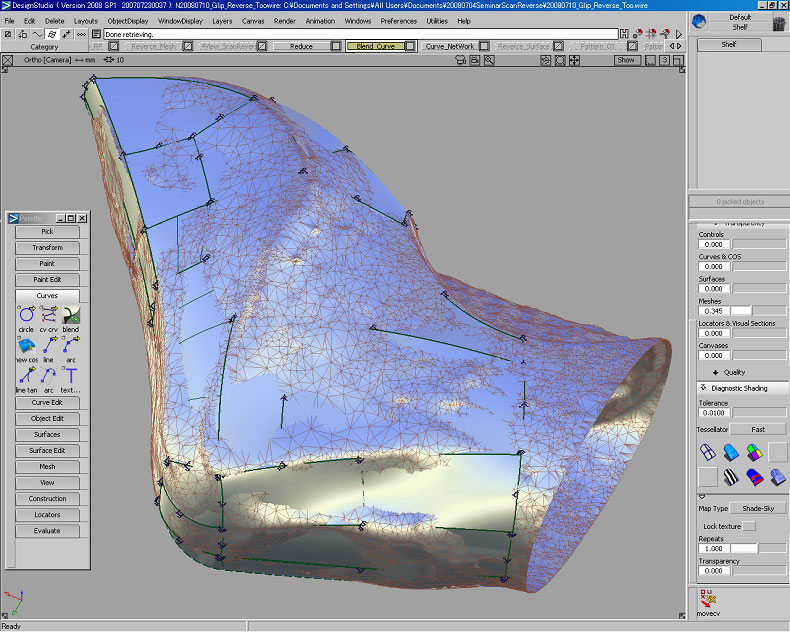Click the Fast Tessellator button
The height and width of the screenshot is (632, 790).
pos(757,429)
